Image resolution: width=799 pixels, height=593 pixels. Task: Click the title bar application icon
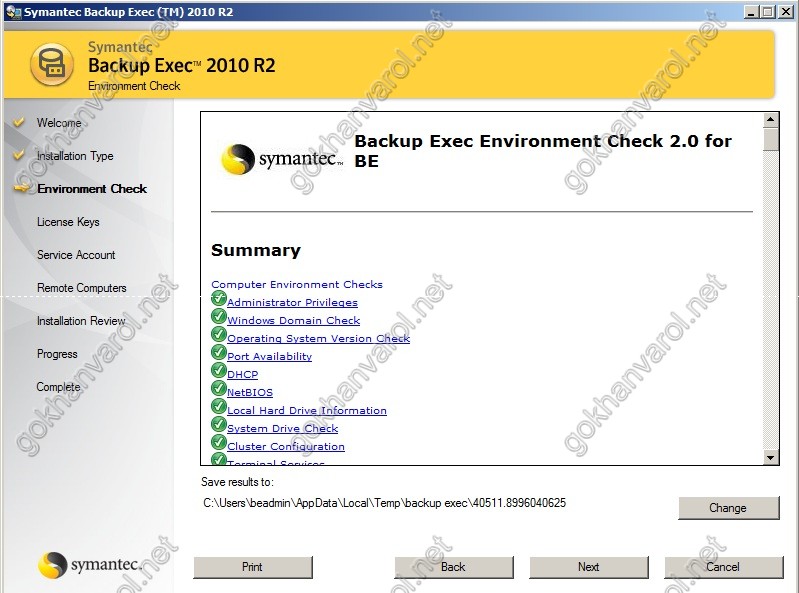11,11
